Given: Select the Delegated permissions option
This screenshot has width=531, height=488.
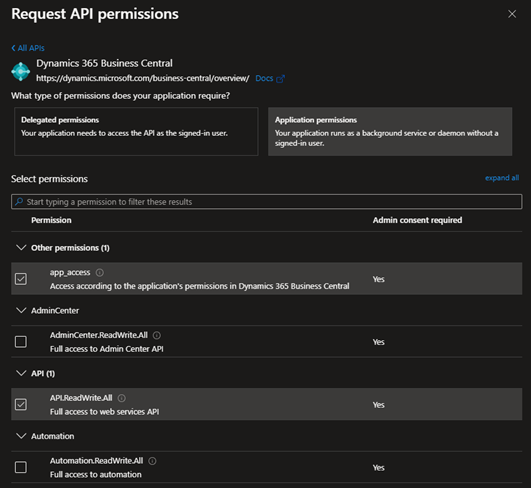Looking at the screenshot, I should coord(136,131).
